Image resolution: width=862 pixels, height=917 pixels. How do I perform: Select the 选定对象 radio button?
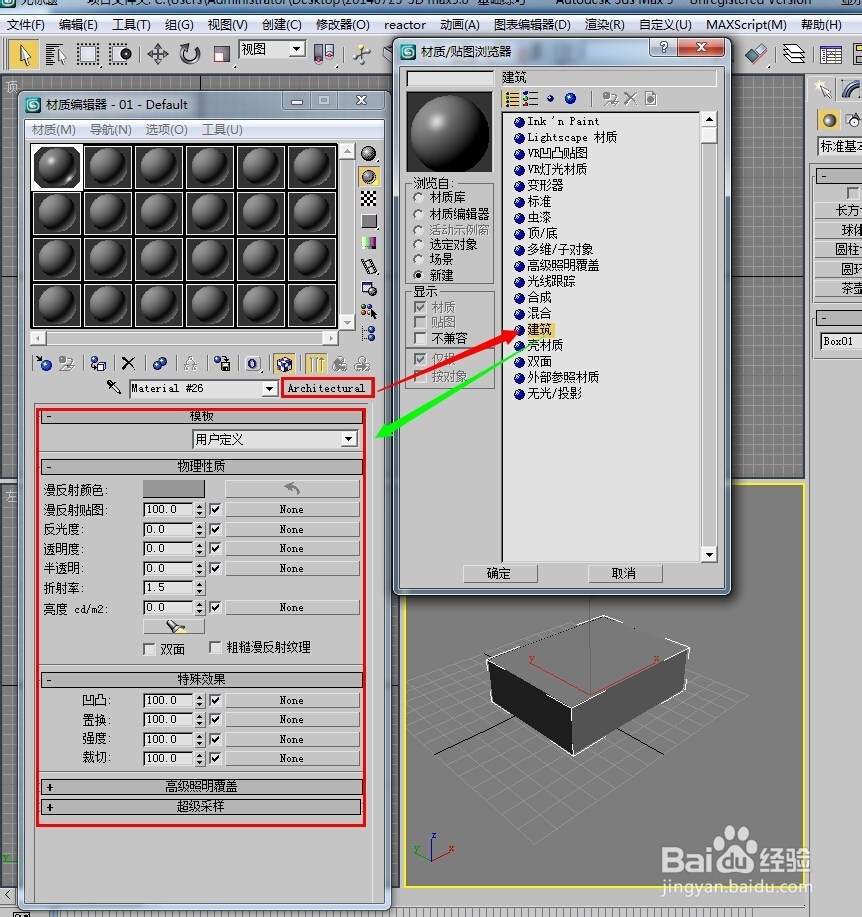418,244
